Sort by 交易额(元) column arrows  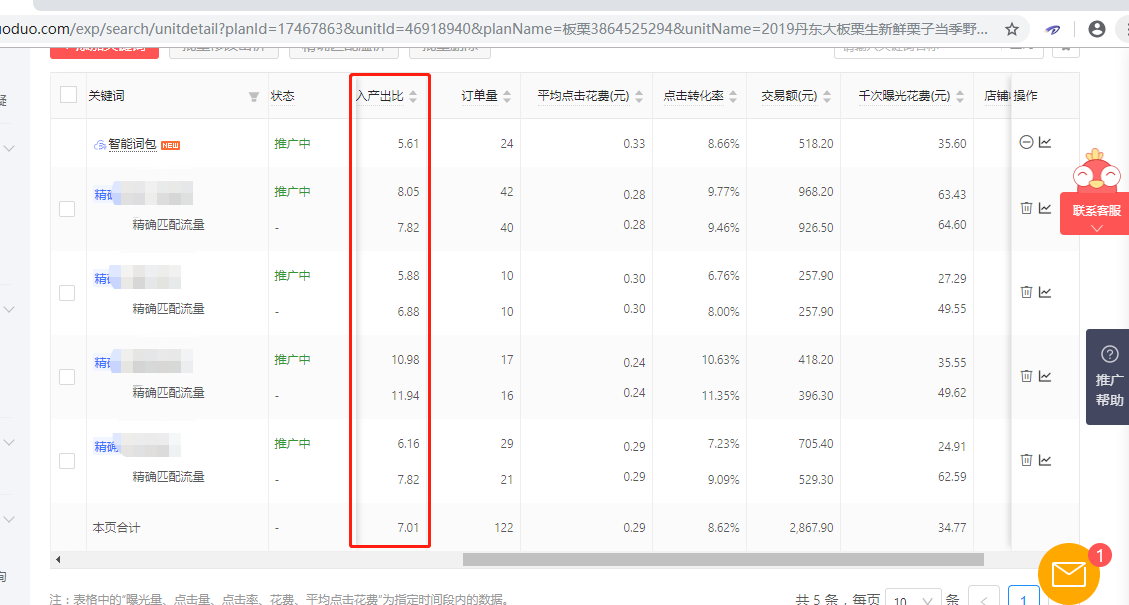click(x=827, y=97)
